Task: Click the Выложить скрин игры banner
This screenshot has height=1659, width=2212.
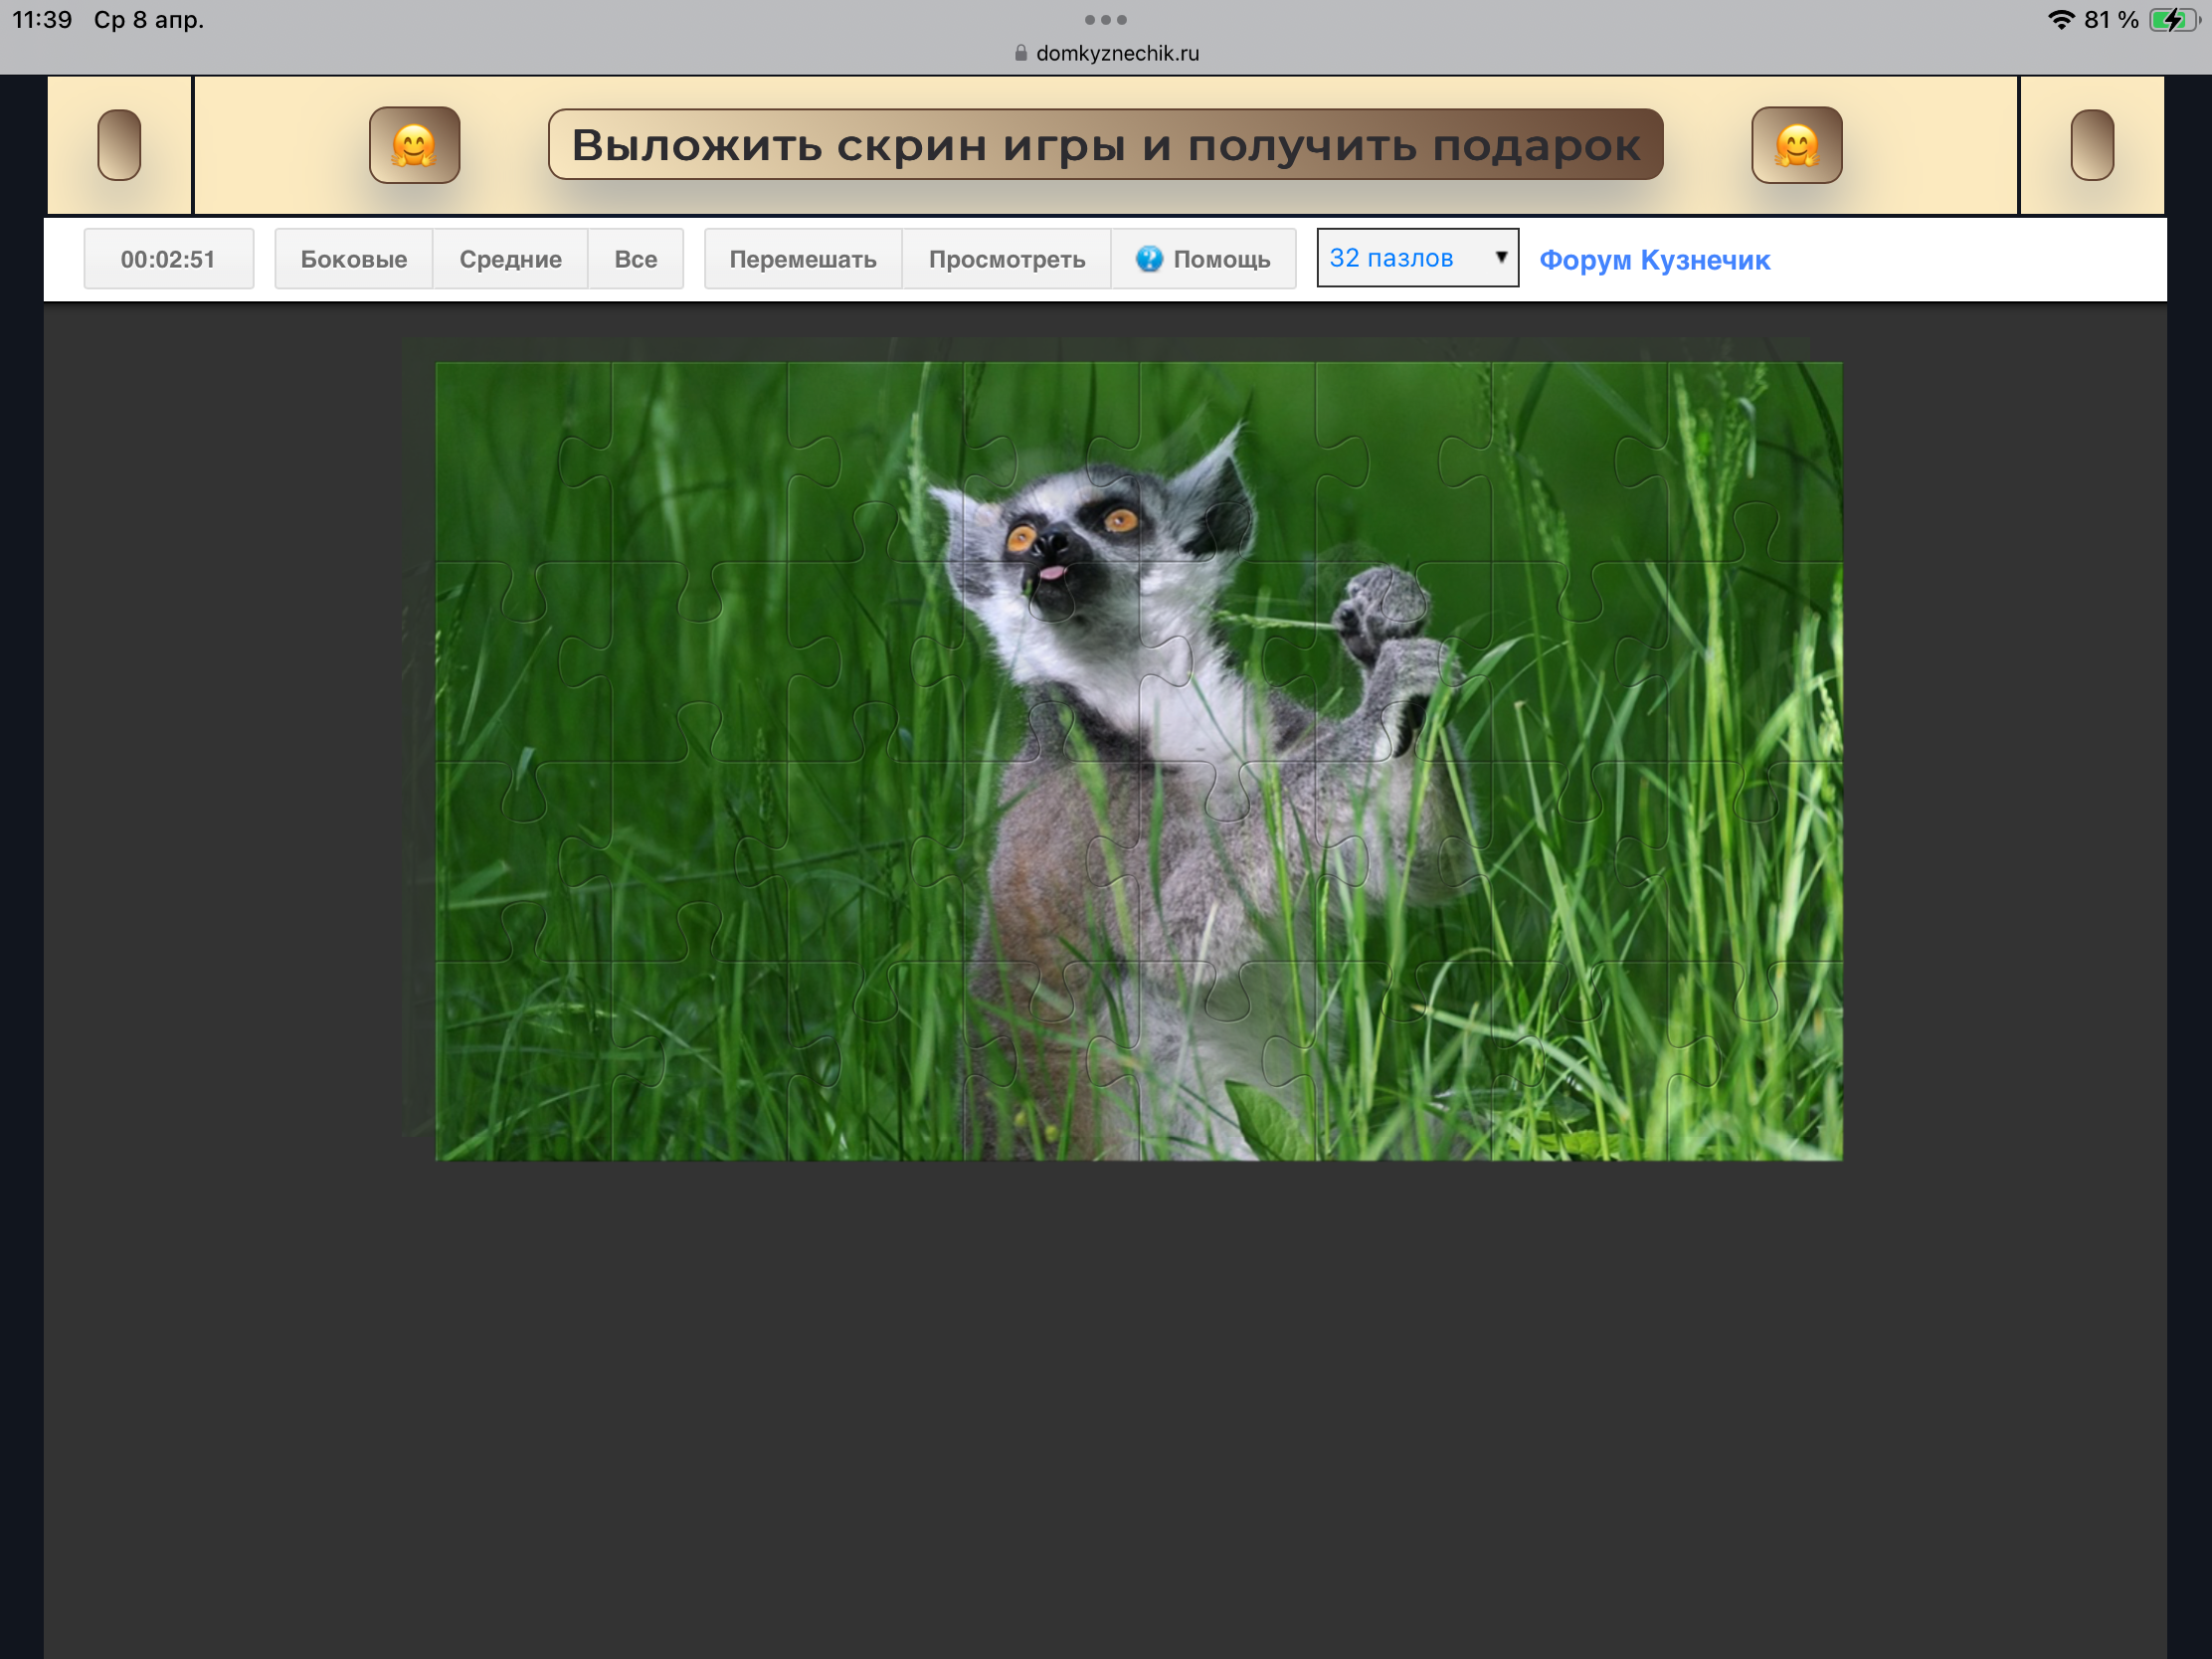Action: [x=1105, y=145]
